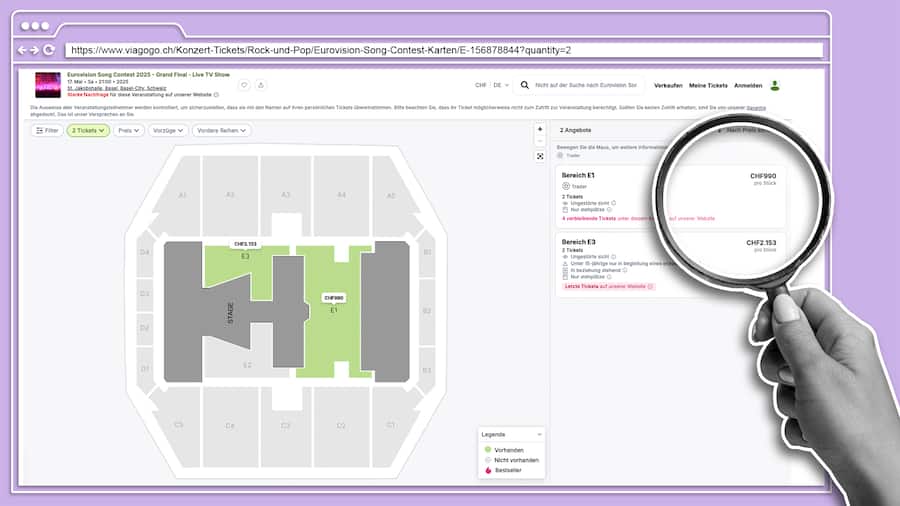Expand the 2 Tickets quantity dropdown
900x506 pixels.
point(88,130)
